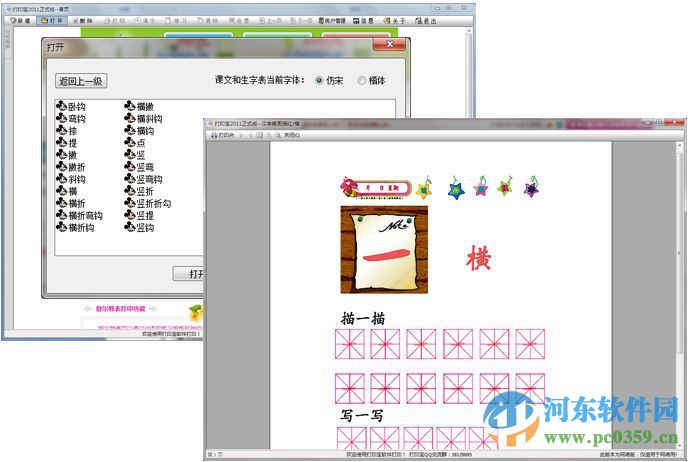
Task: Open 用户管理 from the main toolbar
Action: [332, 21]
